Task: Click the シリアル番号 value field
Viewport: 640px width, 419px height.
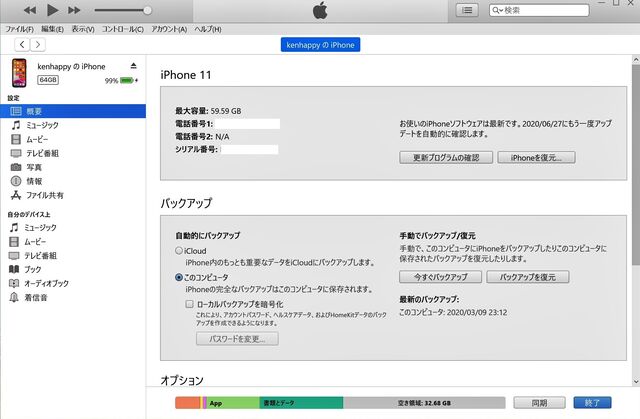Action: pos(249,149)
